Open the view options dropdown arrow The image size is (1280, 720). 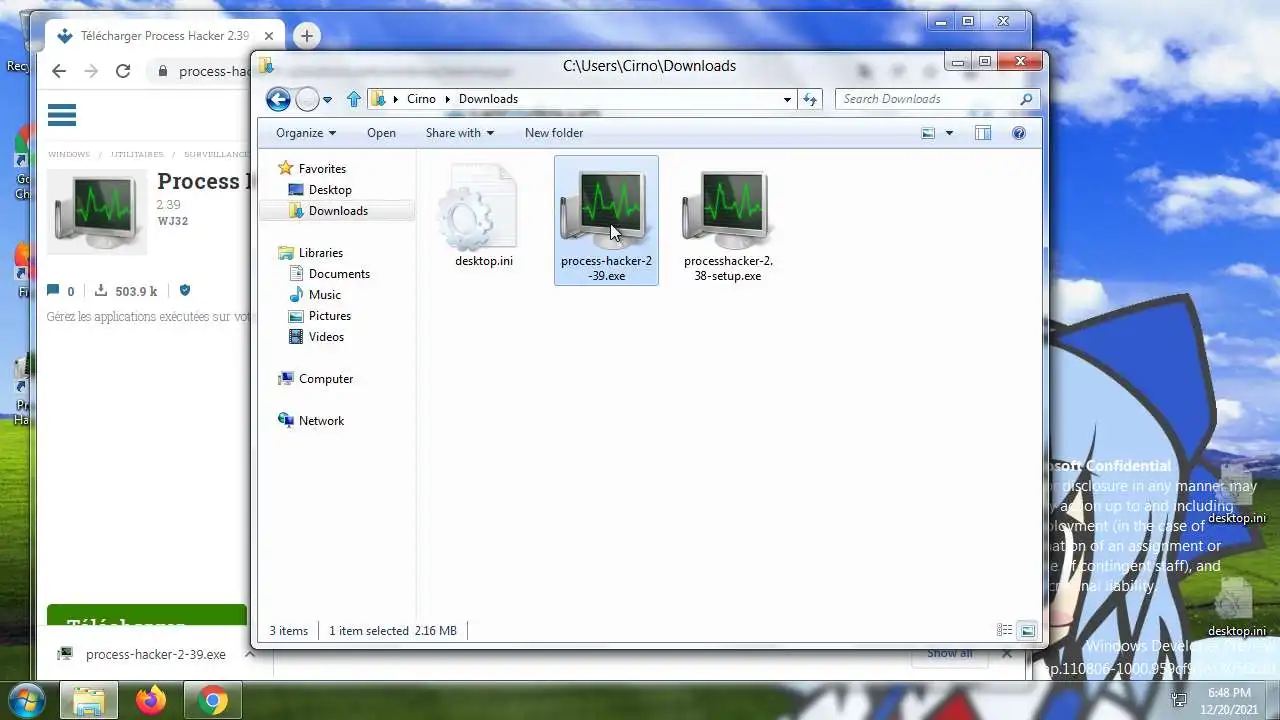(949, 133)
